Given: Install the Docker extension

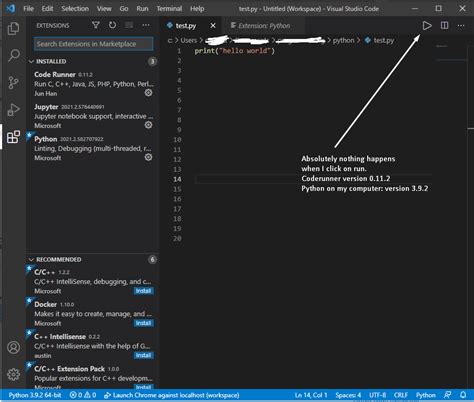Looking at the screenshot, I should click(143, 323).
